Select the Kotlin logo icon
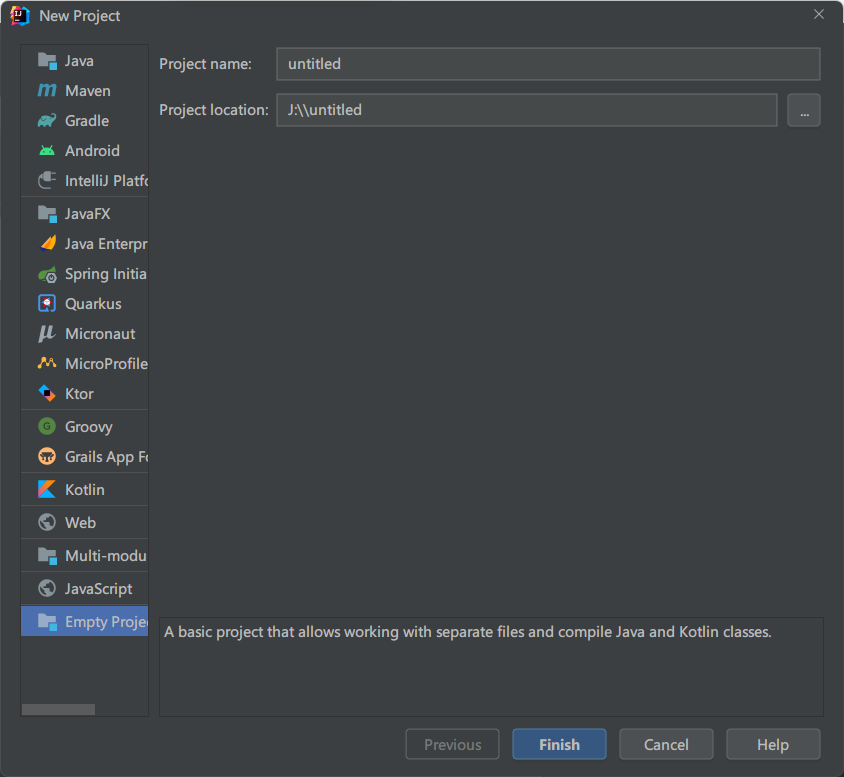The width and height of the screenshot is (844, 777). pos(47,490)
